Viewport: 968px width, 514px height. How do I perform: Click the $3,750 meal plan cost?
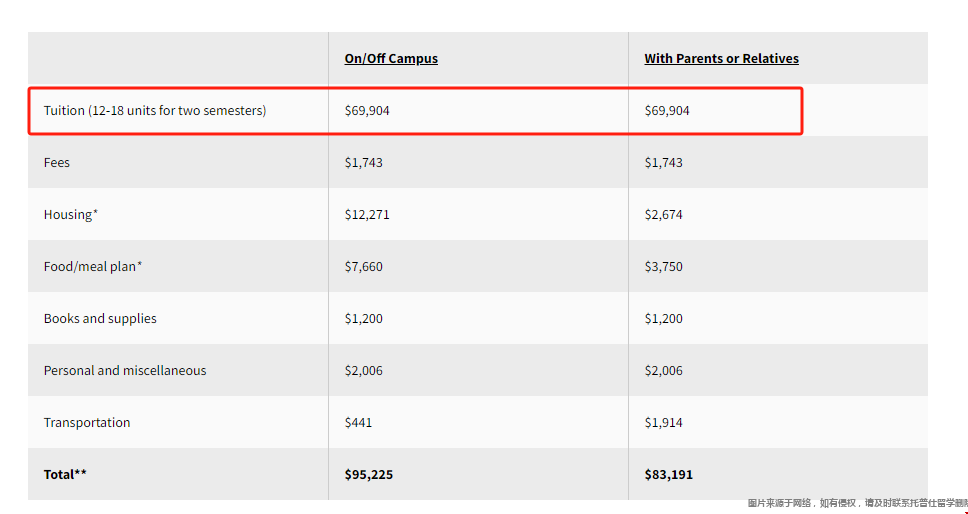pos(664,267)
